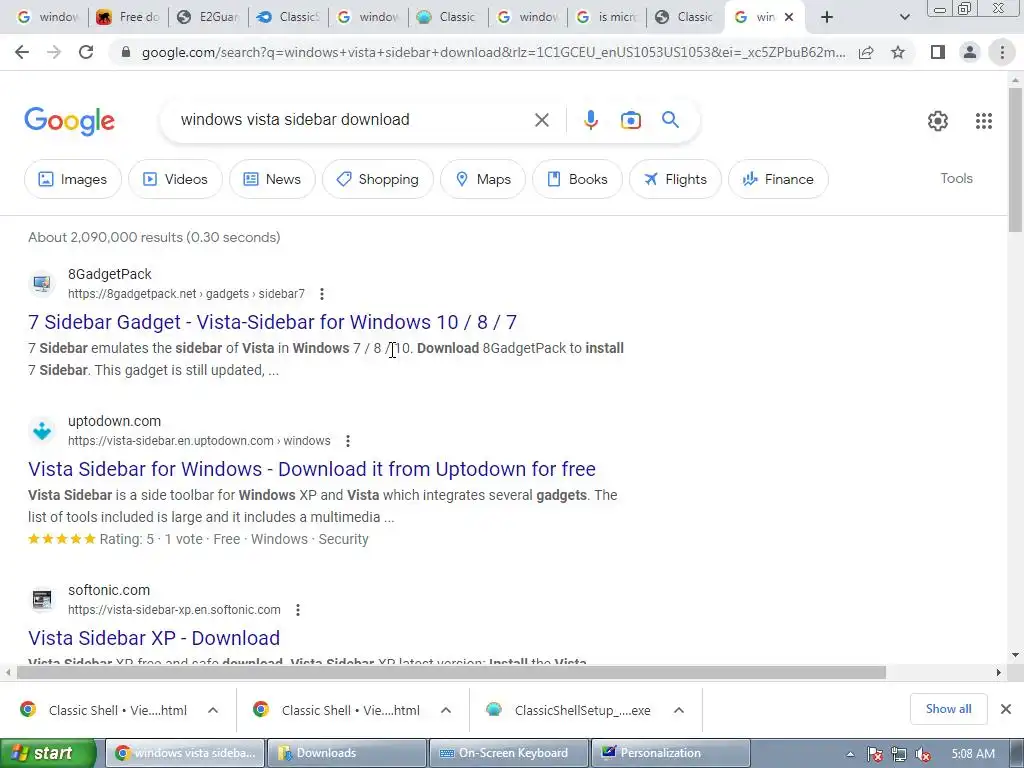Click the Google logo

coord(69,121)
